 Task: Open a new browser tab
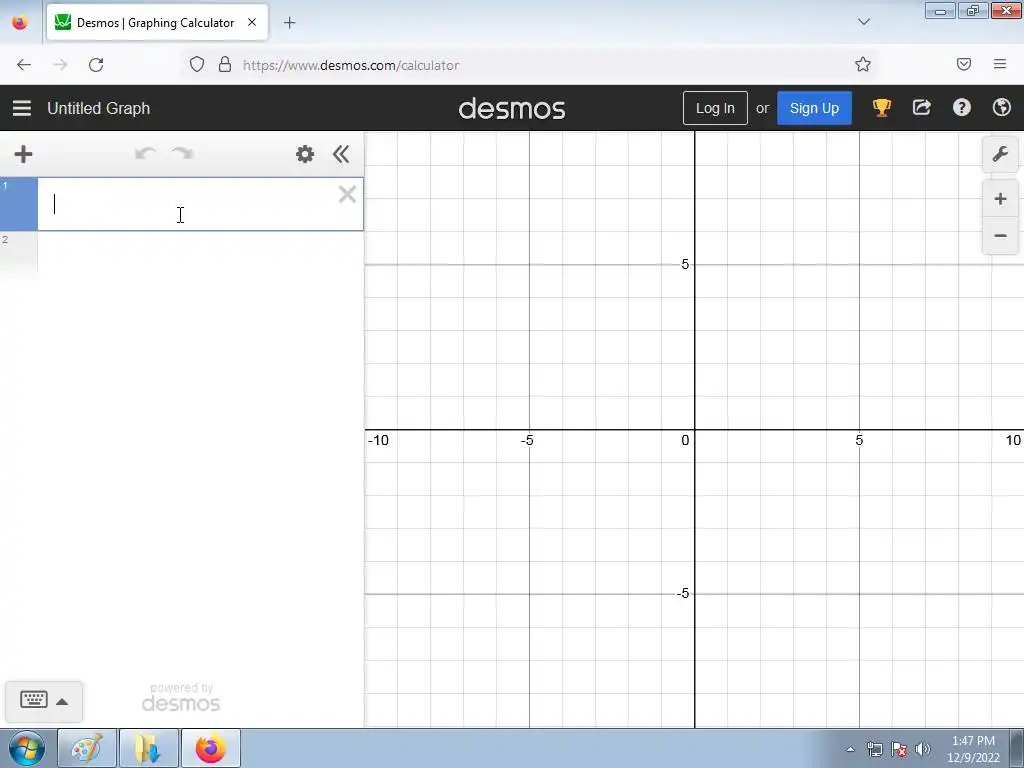pos(289,23)
